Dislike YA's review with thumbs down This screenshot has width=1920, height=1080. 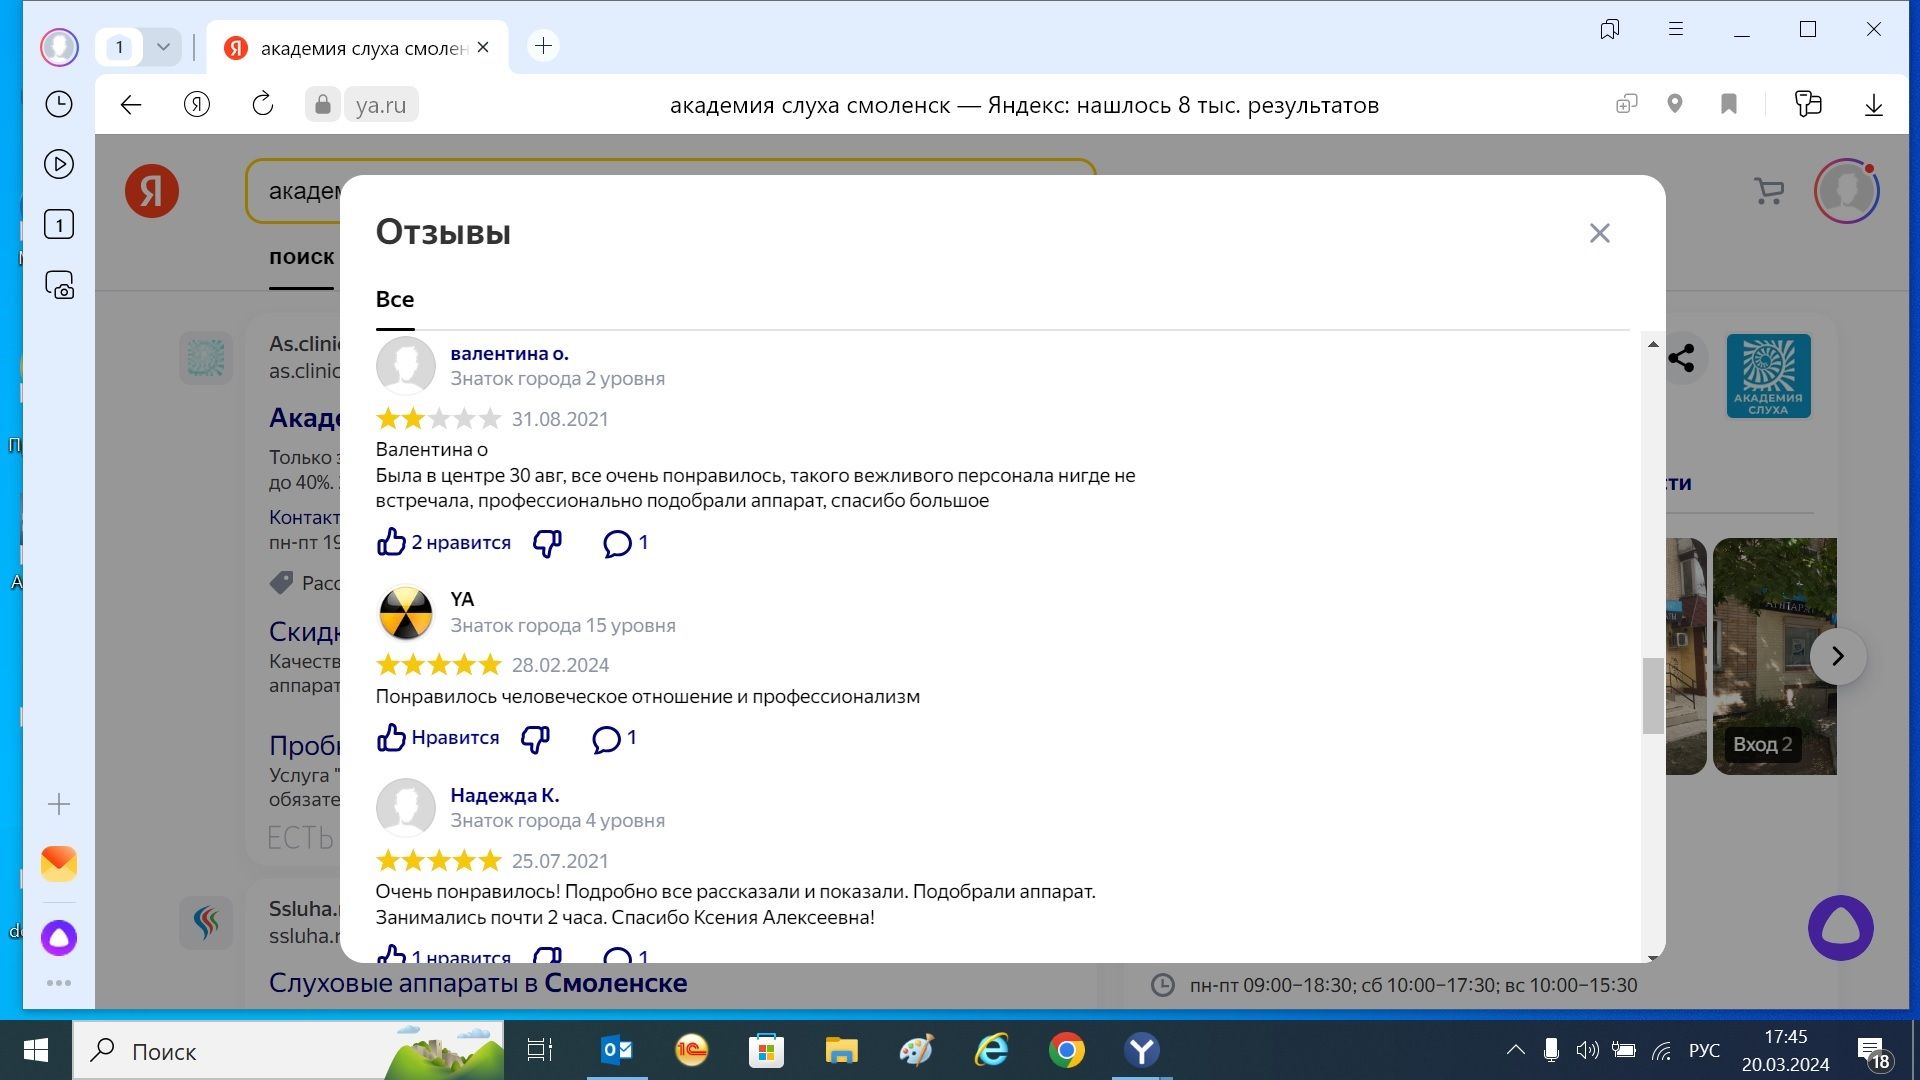pos(536,739)
